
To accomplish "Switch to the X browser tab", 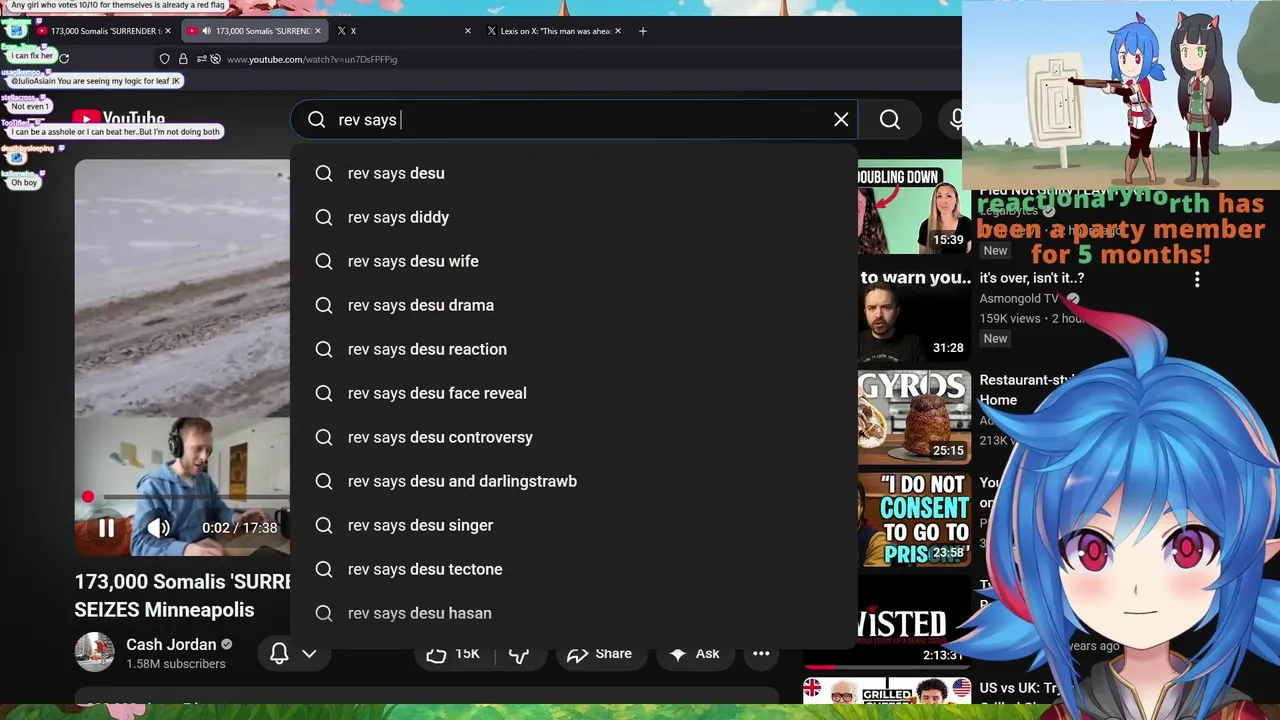I will coord(403,31).
